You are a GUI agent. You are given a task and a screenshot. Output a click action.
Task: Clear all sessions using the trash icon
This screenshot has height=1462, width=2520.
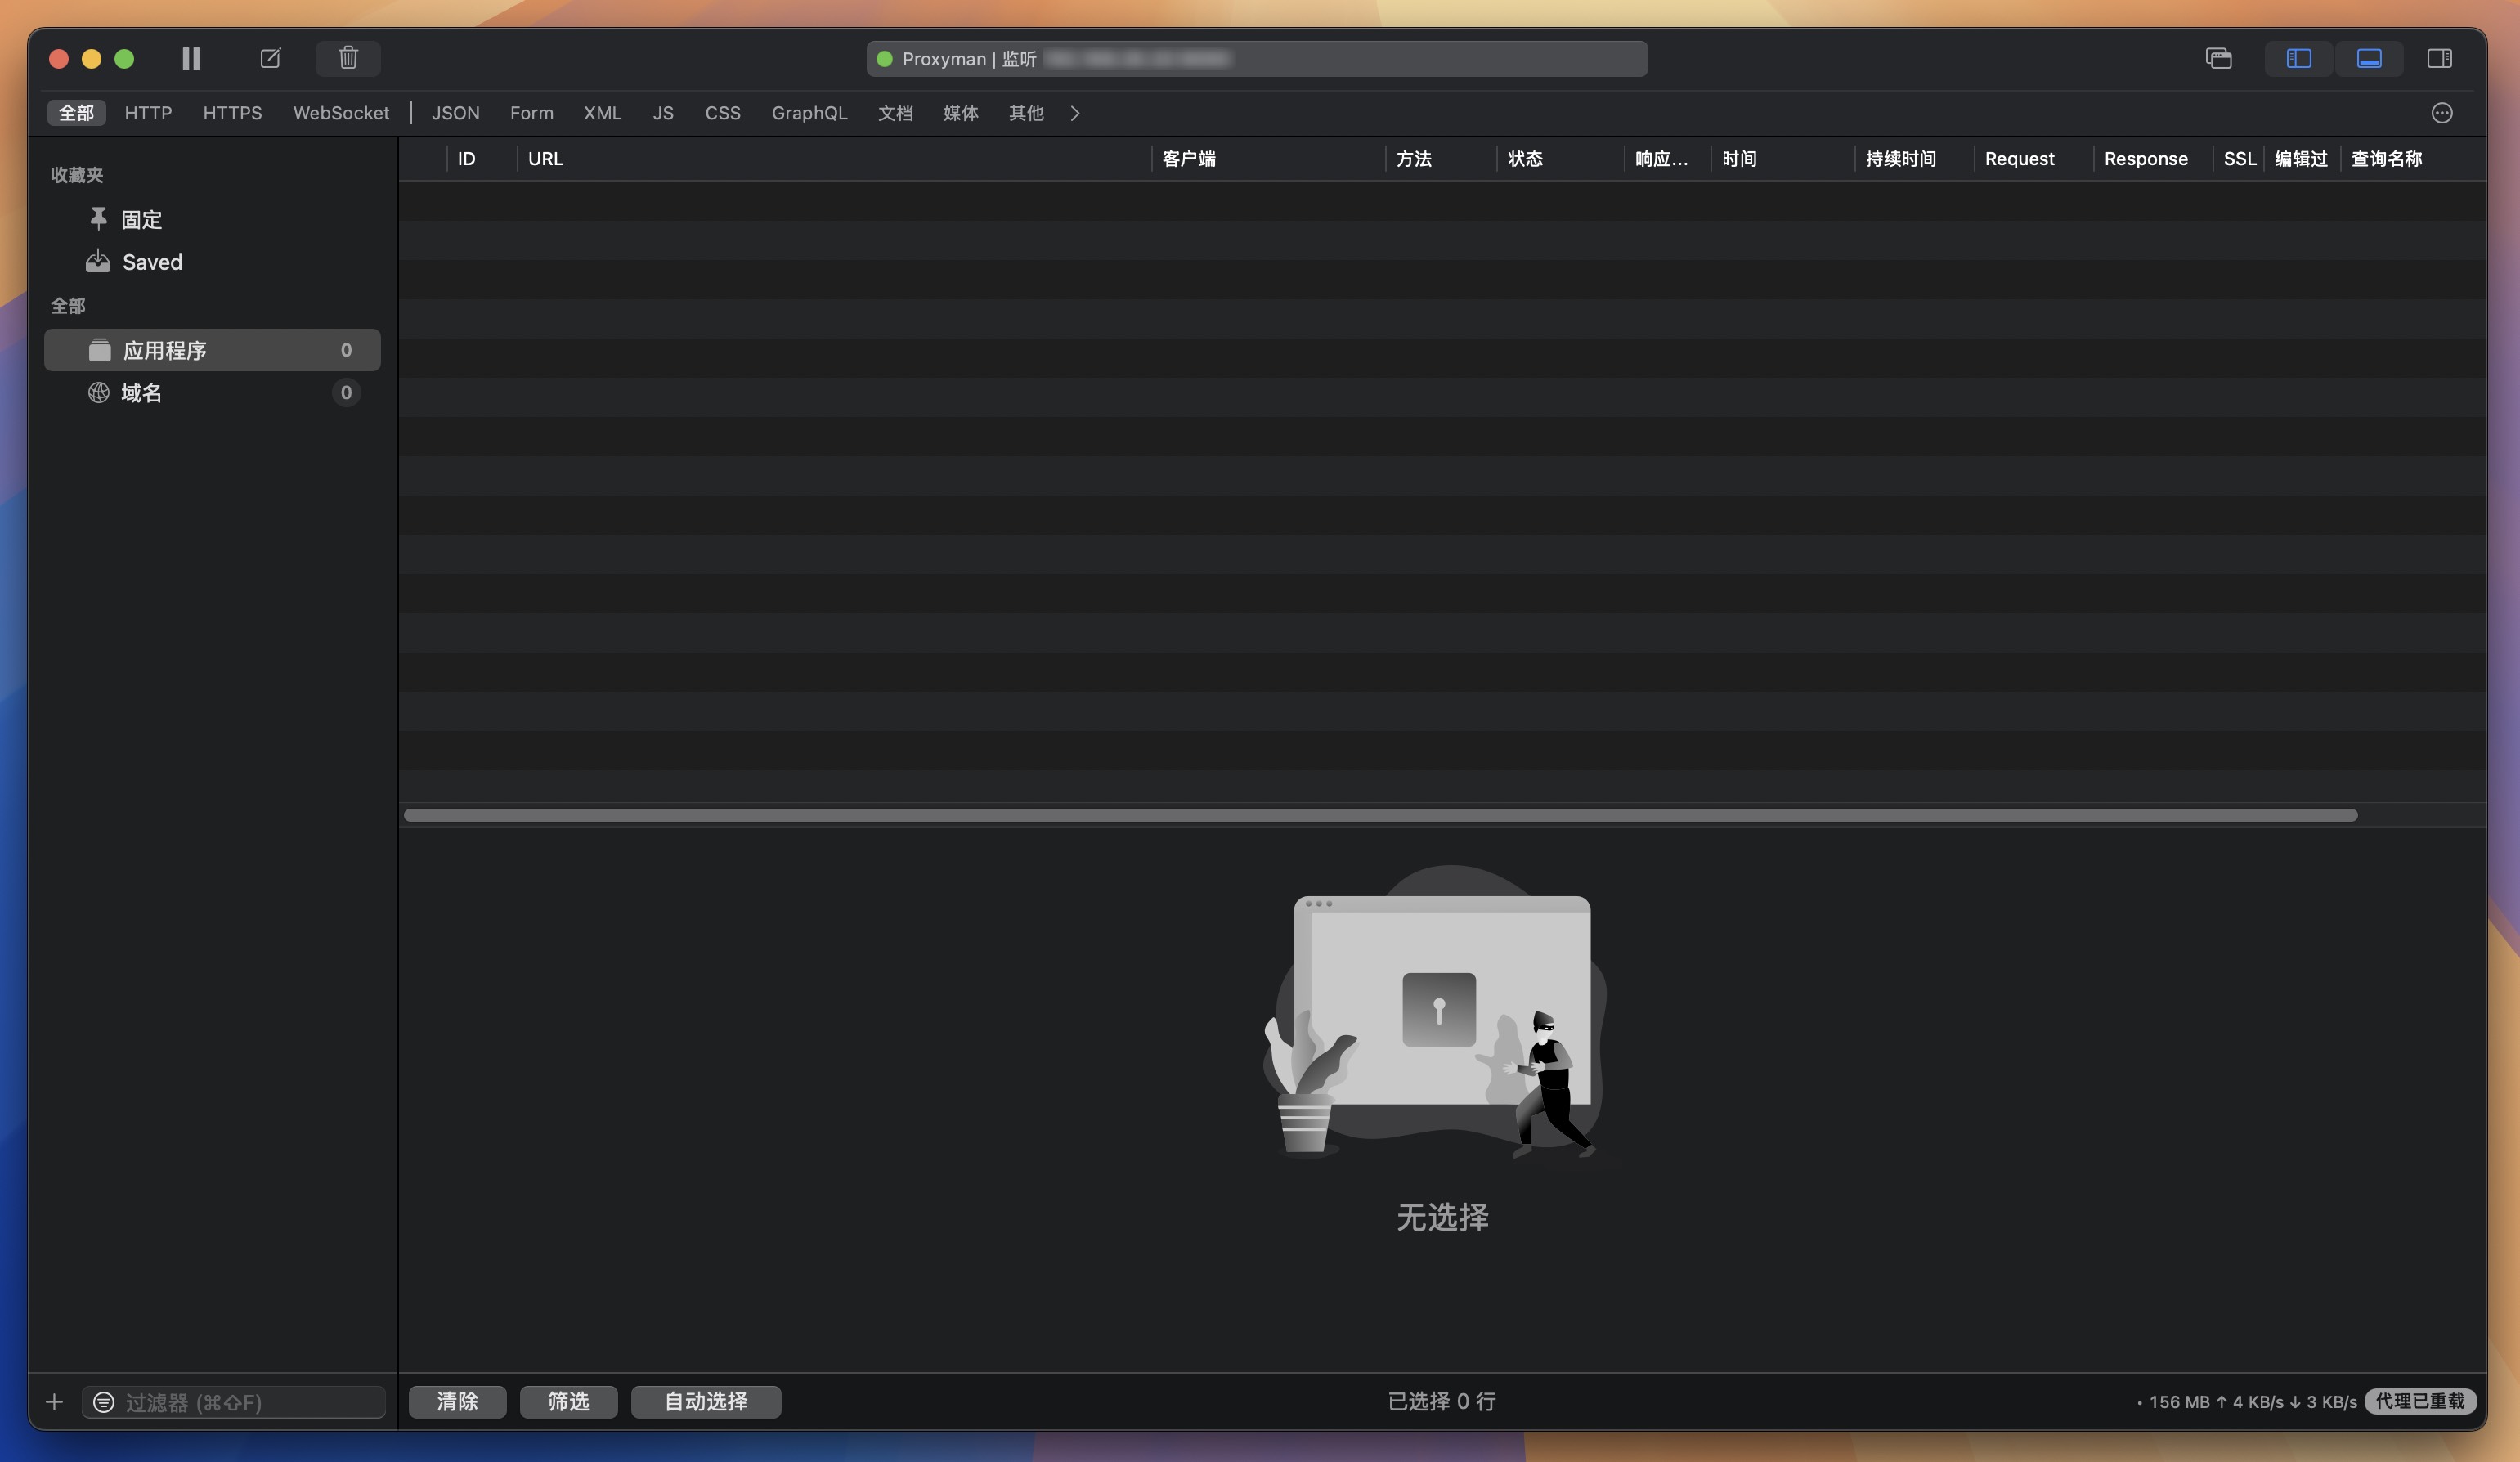click(348, 58)
